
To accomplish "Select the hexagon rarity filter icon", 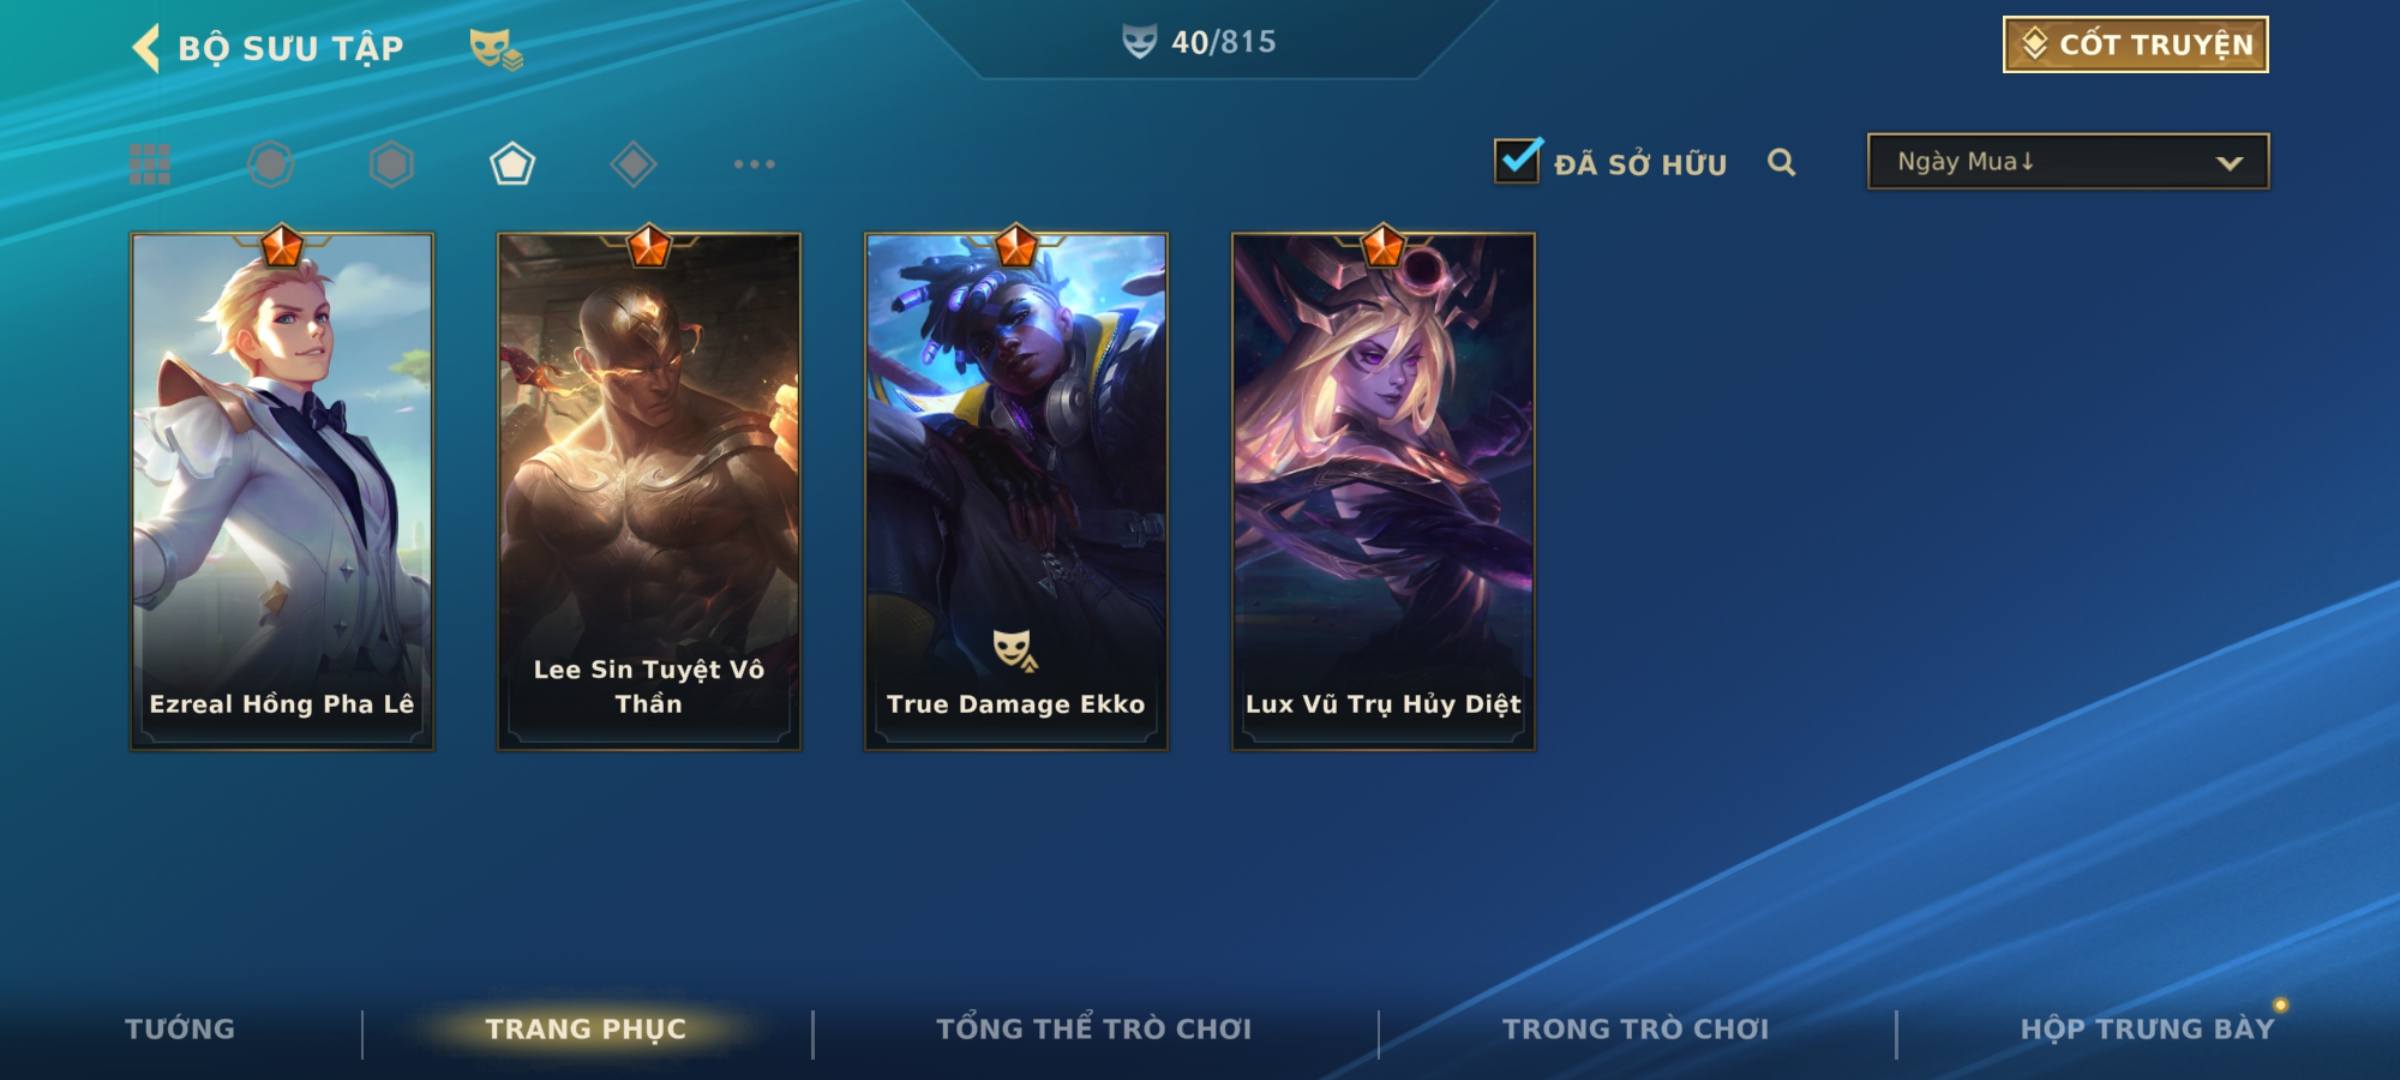I will 391,164.
